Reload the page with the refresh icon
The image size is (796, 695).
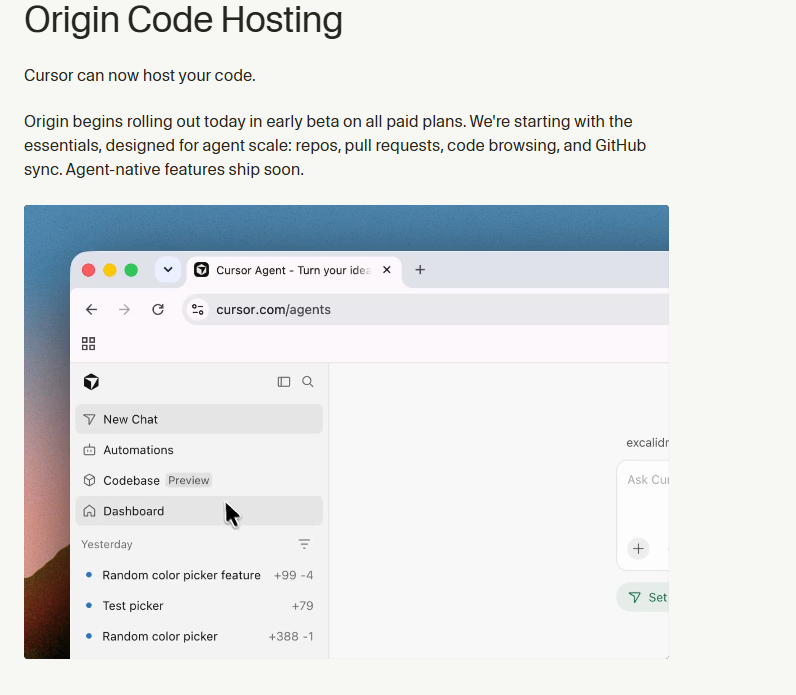(x=158, y=310)
